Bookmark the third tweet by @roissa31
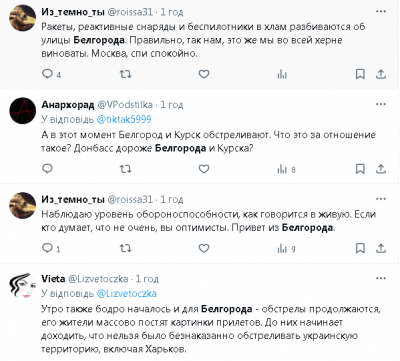 tap(360, 248)
